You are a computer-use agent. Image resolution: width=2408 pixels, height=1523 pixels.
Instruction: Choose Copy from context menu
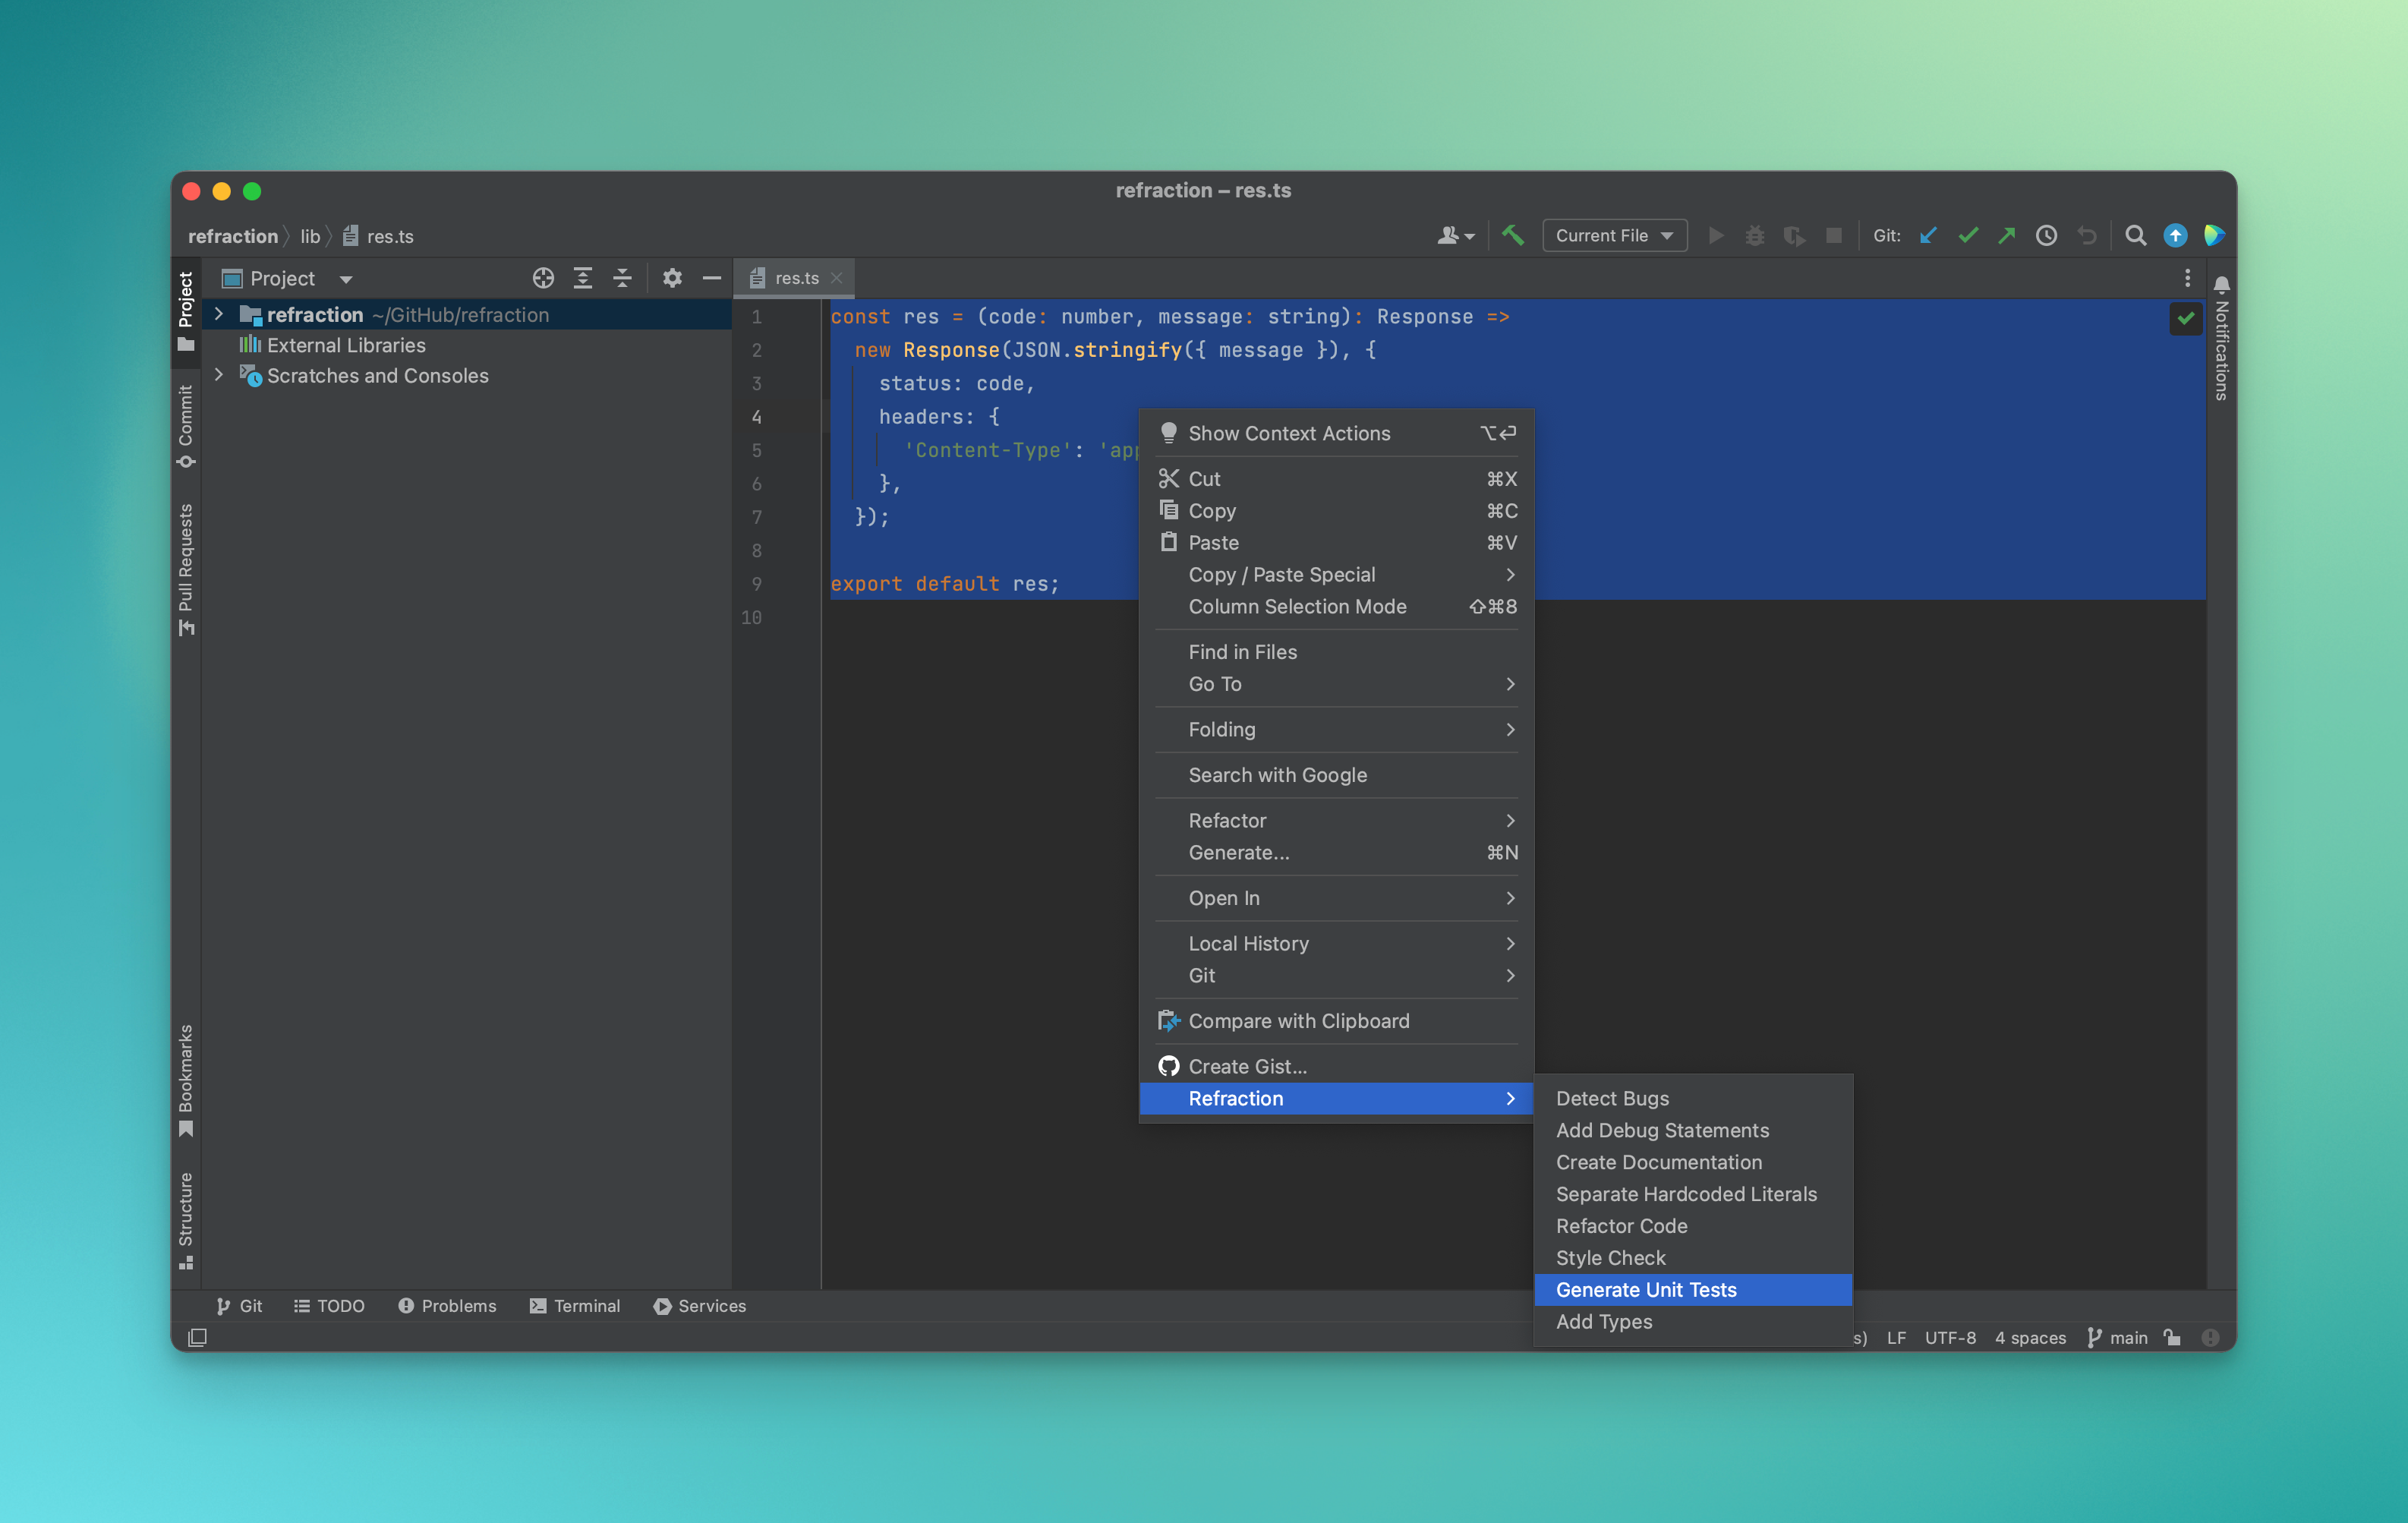pos(1336,511)
